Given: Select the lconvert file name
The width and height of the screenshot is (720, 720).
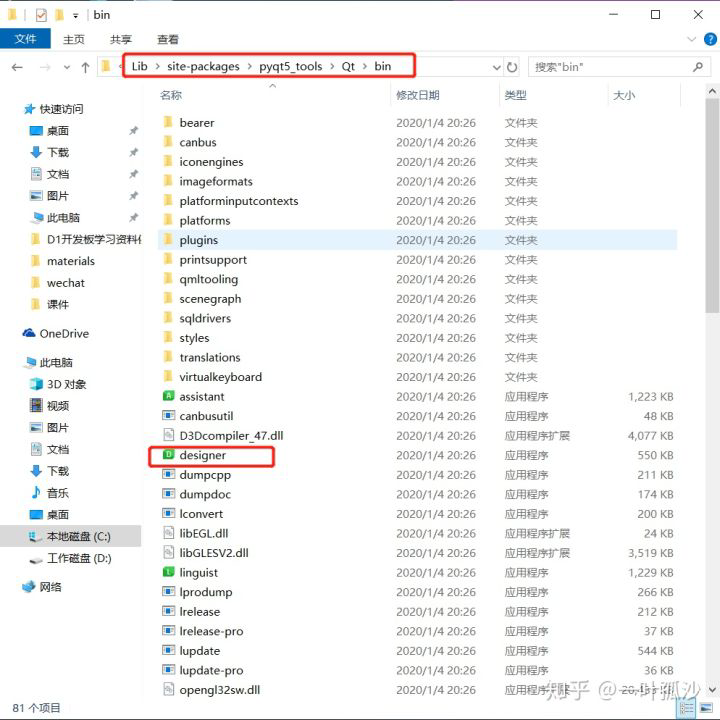Looking at the screenshot, I should pos(201,514).
